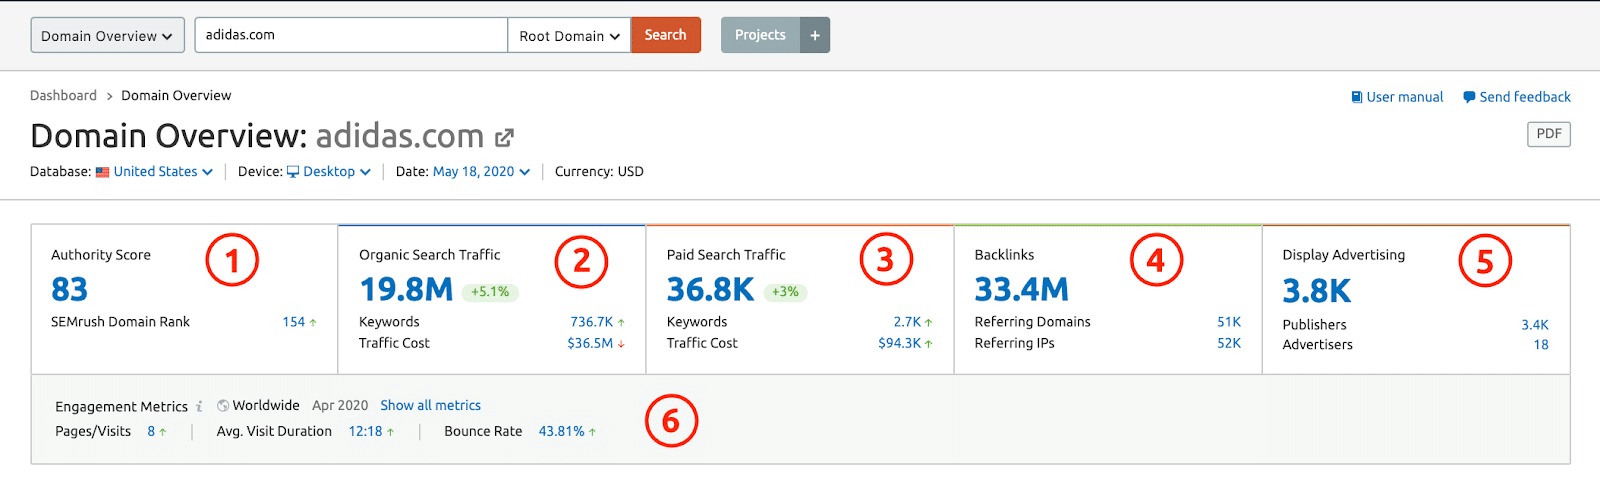1600x483 pixels.
Task: Click the paid Keywords value 2.7K
Action: (x=907, y=322)
